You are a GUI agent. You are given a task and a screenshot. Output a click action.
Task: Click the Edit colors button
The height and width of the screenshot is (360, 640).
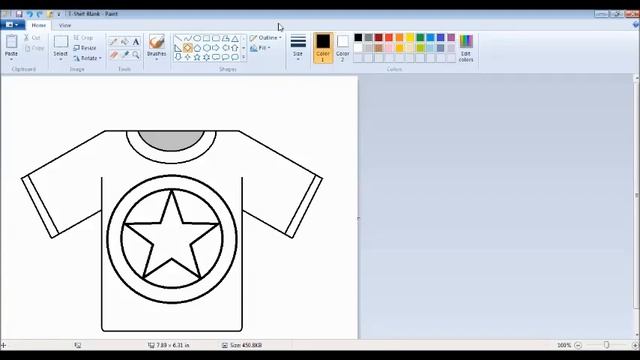(x=466, y=49)
